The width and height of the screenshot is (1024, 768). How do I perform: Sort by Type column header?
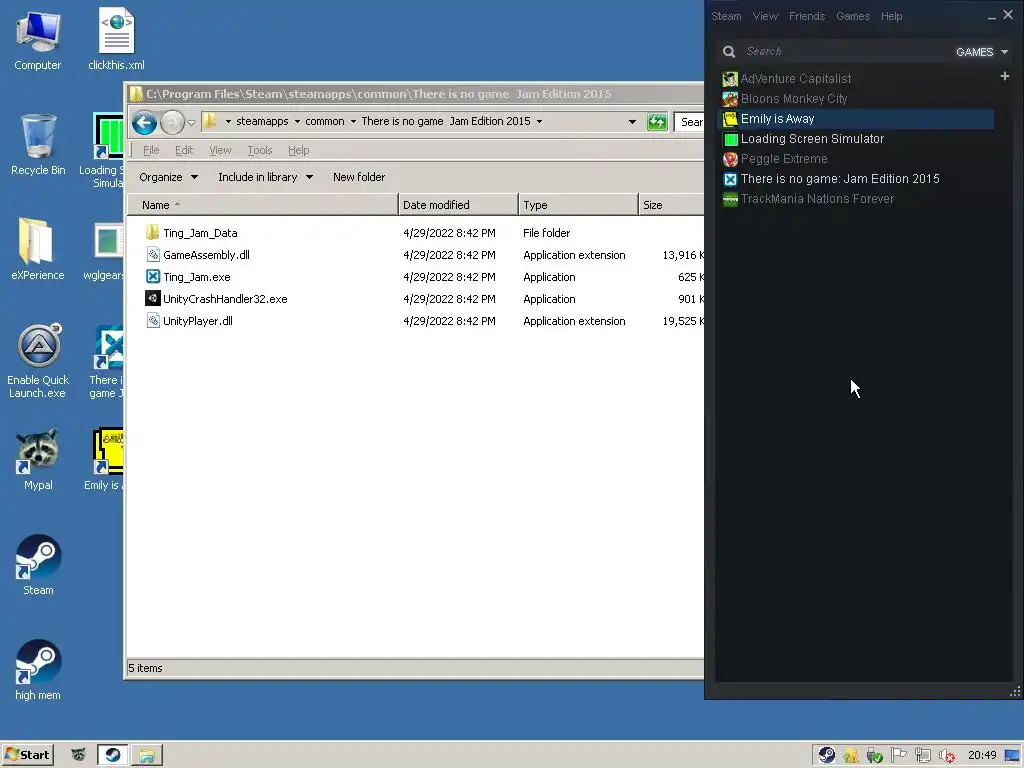578,205
